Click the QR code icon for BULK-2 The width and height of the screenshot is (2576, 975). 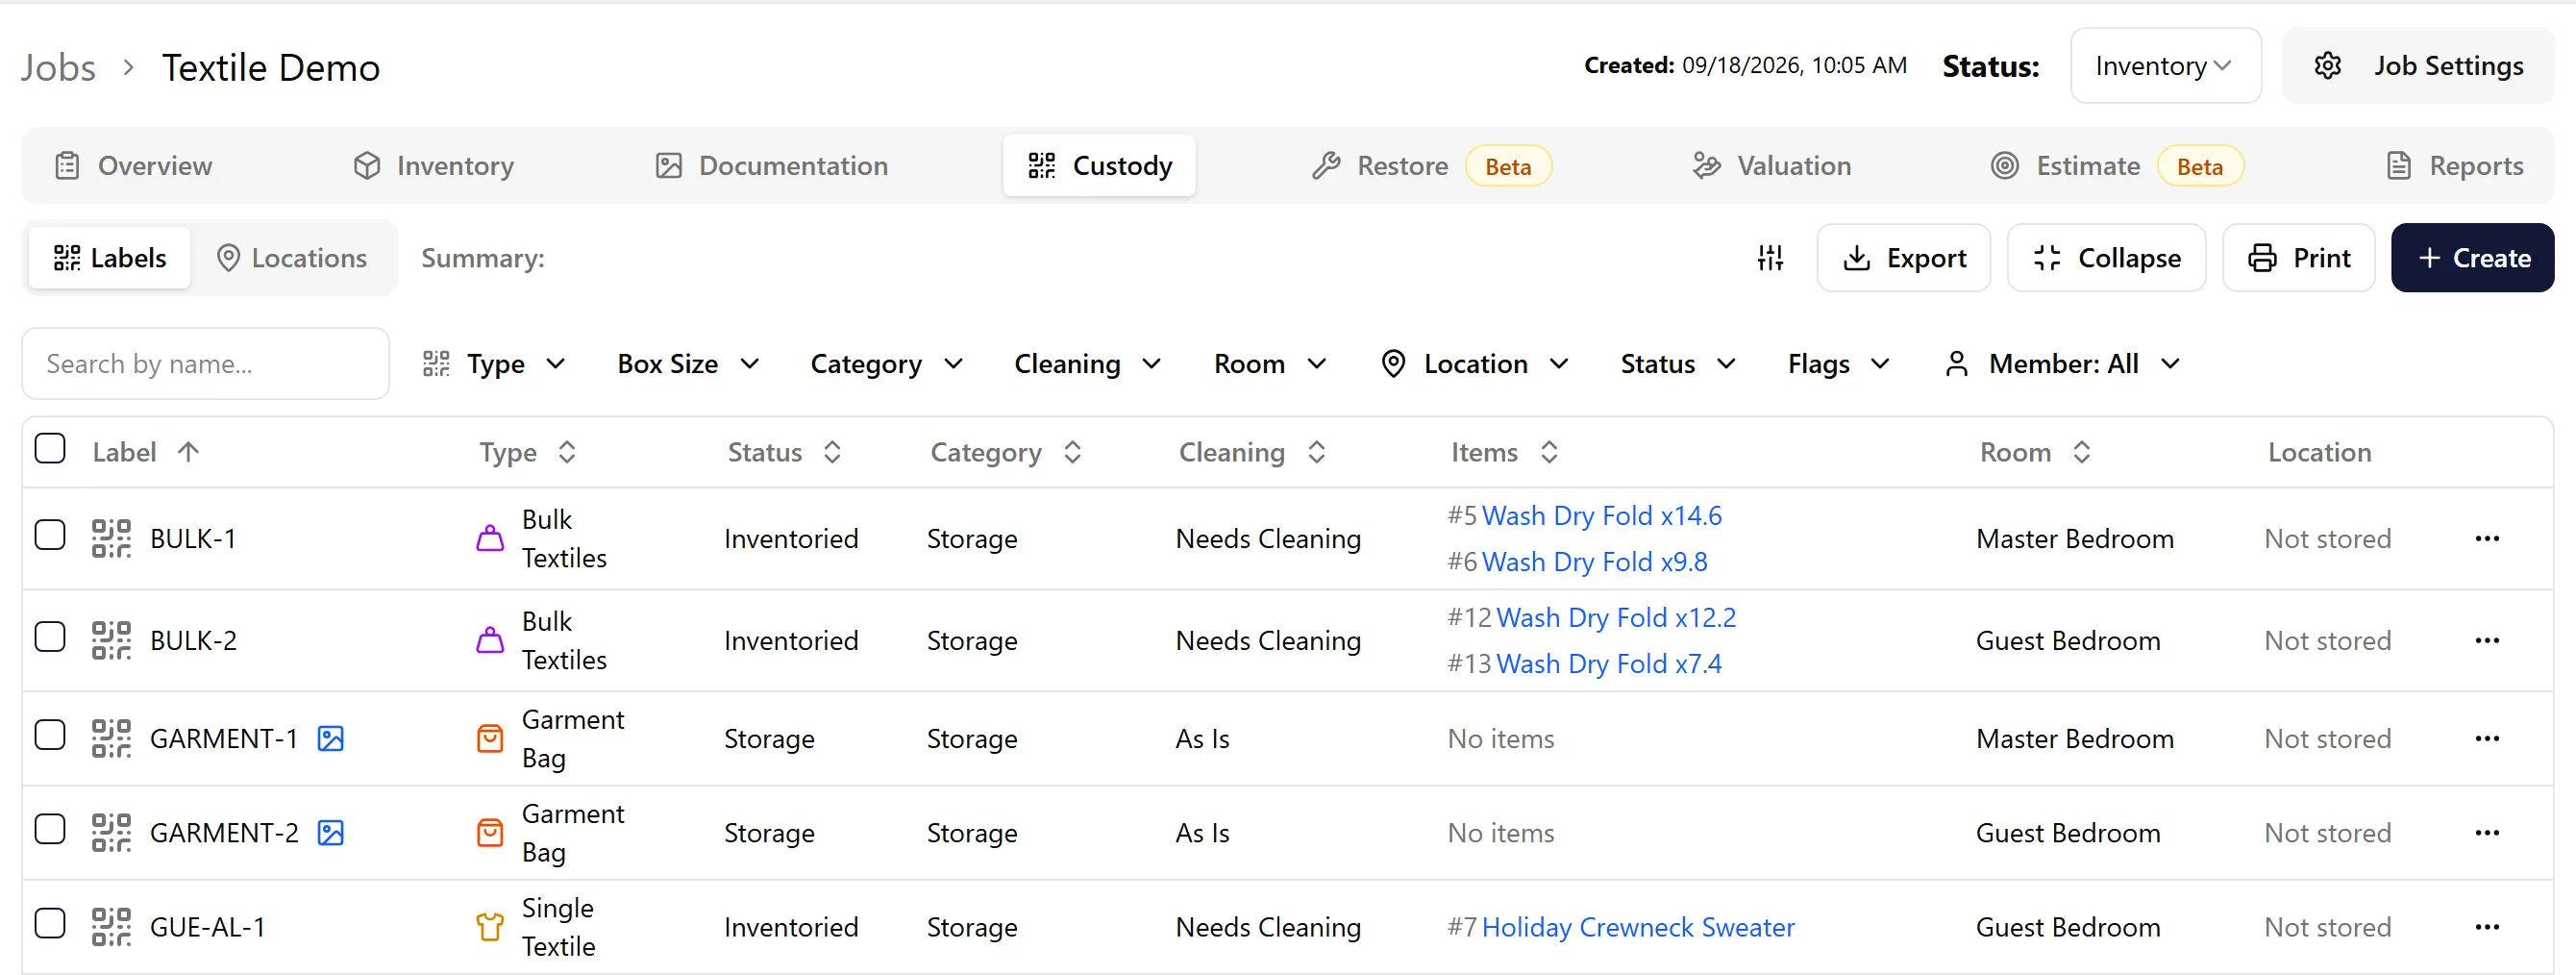point(111,640)
